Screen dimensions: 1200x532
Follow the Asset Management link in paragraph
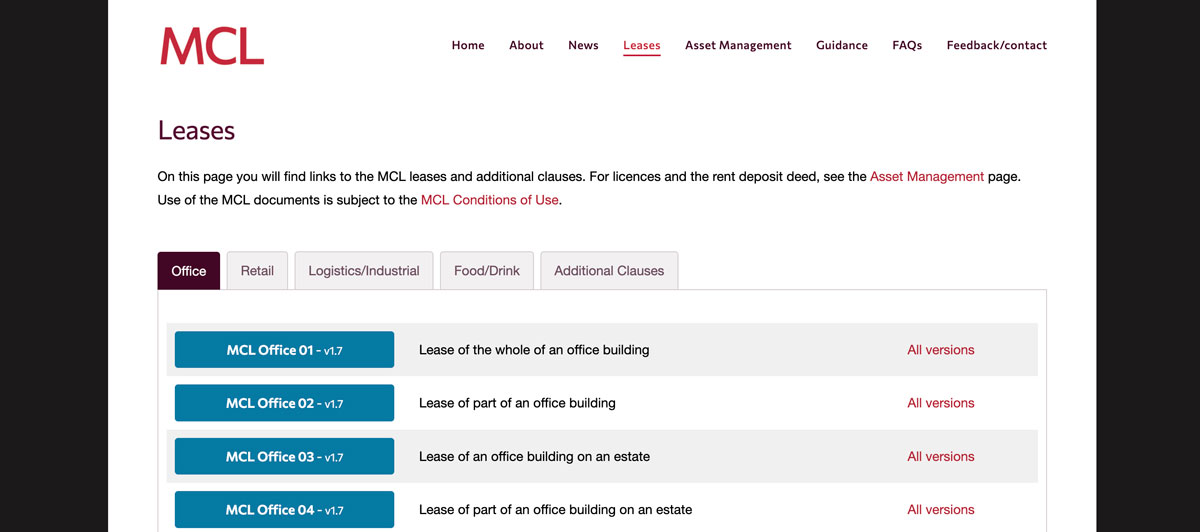point(927,176)
